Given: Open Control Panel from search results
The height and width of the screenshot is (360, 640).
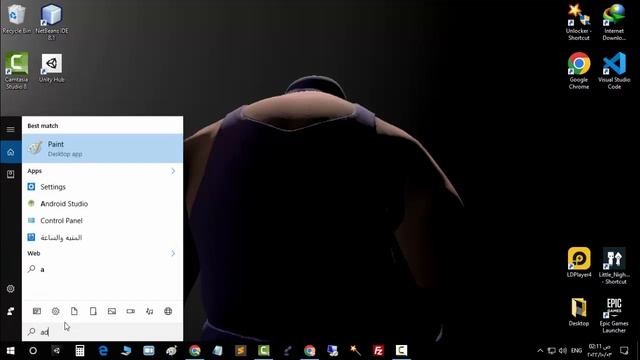Looking at the screenshot, I should (x=102, y=220).
